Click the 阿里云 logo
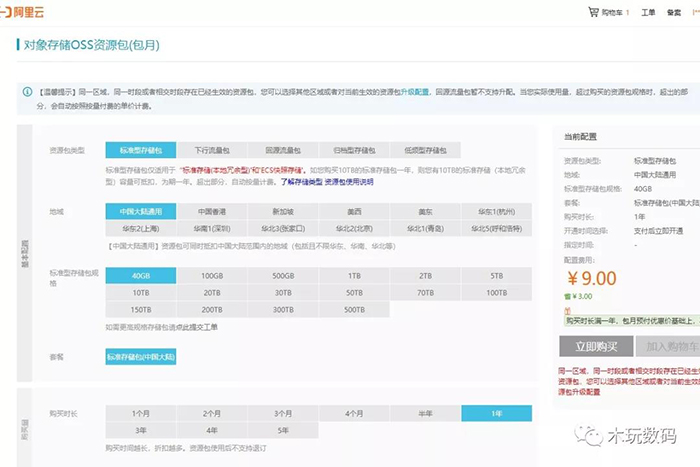700x467 pixels. pyautogui.click(x=22, y=12)
